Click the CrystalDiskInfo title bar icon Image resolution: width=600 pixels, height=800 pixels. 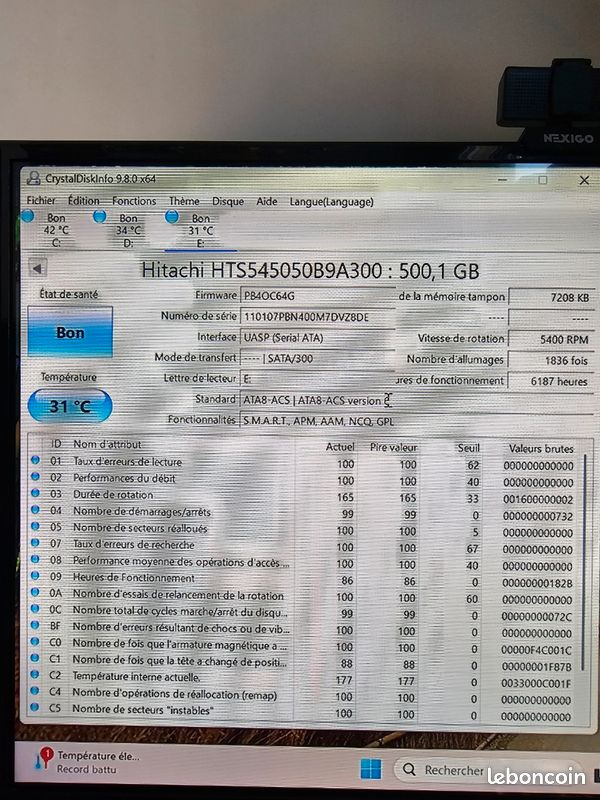coord(34,179)
